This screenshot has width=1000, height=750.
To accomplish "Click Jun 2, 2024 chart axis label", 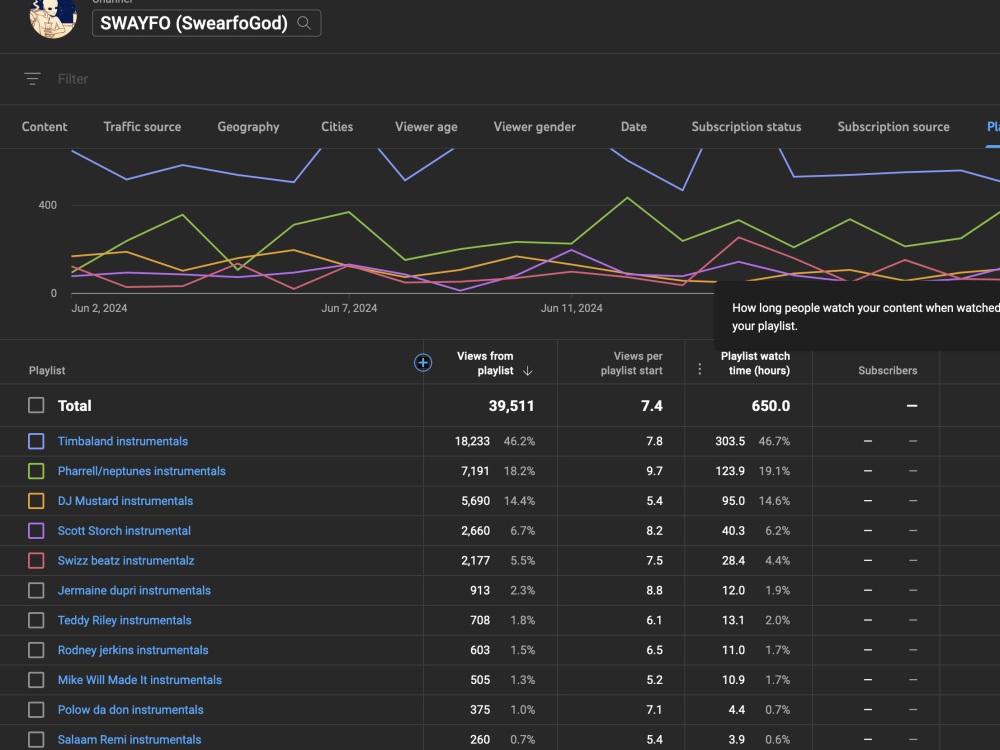I will point(99,308).
